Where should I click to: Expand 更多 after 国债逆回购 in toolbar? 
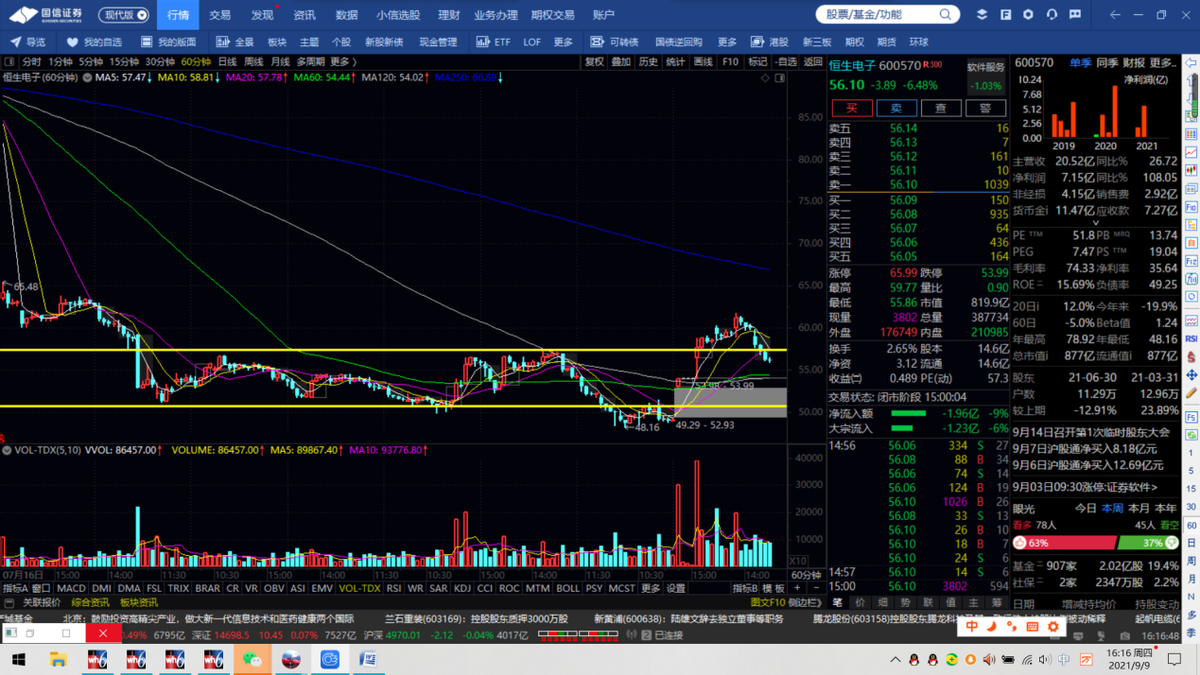tap(727, 42)
